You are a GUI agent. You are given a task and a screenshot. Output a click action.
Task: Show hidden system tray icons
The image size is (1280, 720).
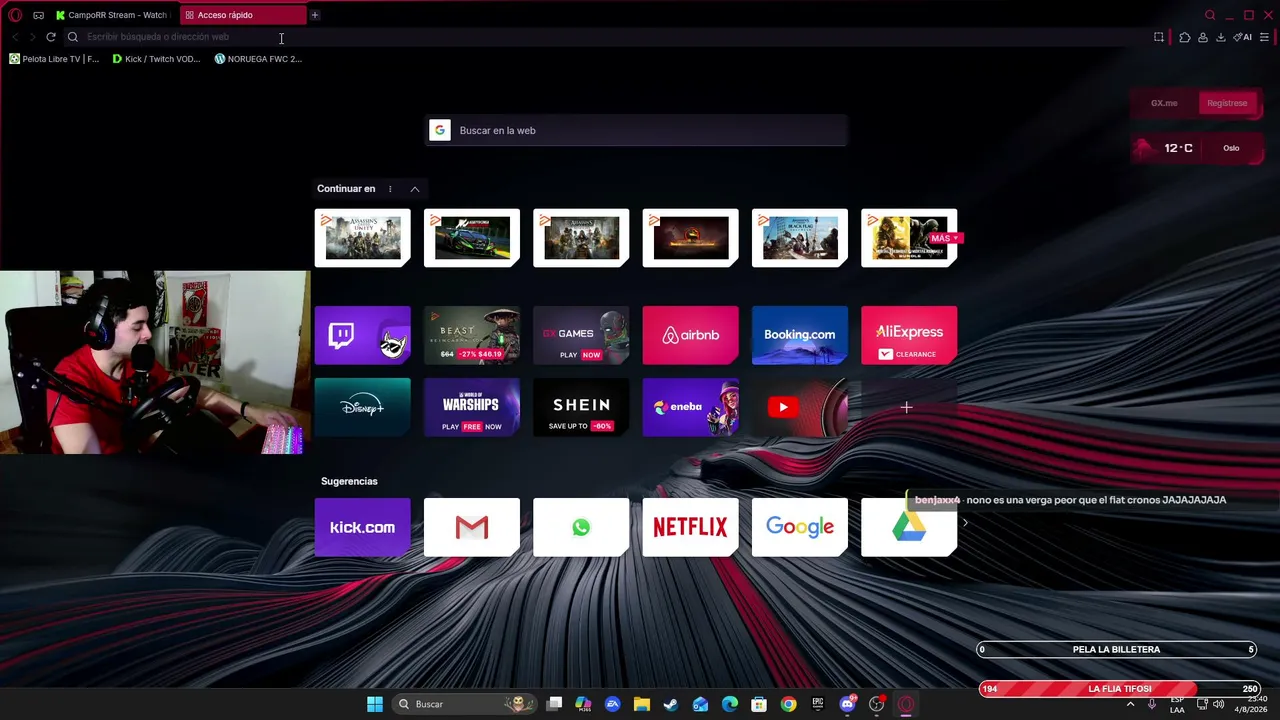[x=1131, y=704]
